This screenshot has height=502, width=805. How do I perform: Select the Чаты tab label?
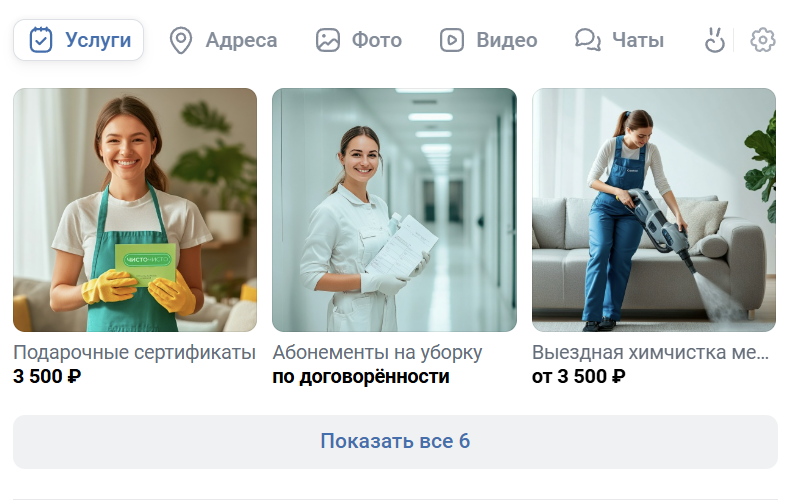[638, 40]
